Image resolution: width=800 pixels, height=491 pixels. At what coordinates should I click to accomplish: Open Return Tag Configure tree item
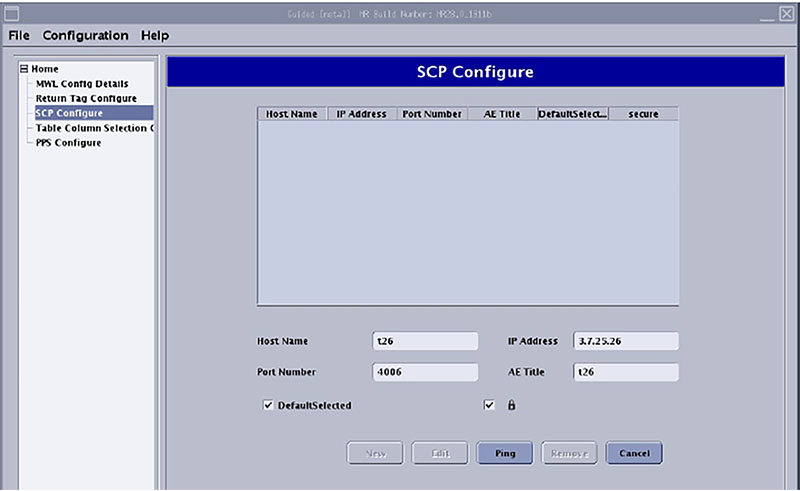pos(86,98)
